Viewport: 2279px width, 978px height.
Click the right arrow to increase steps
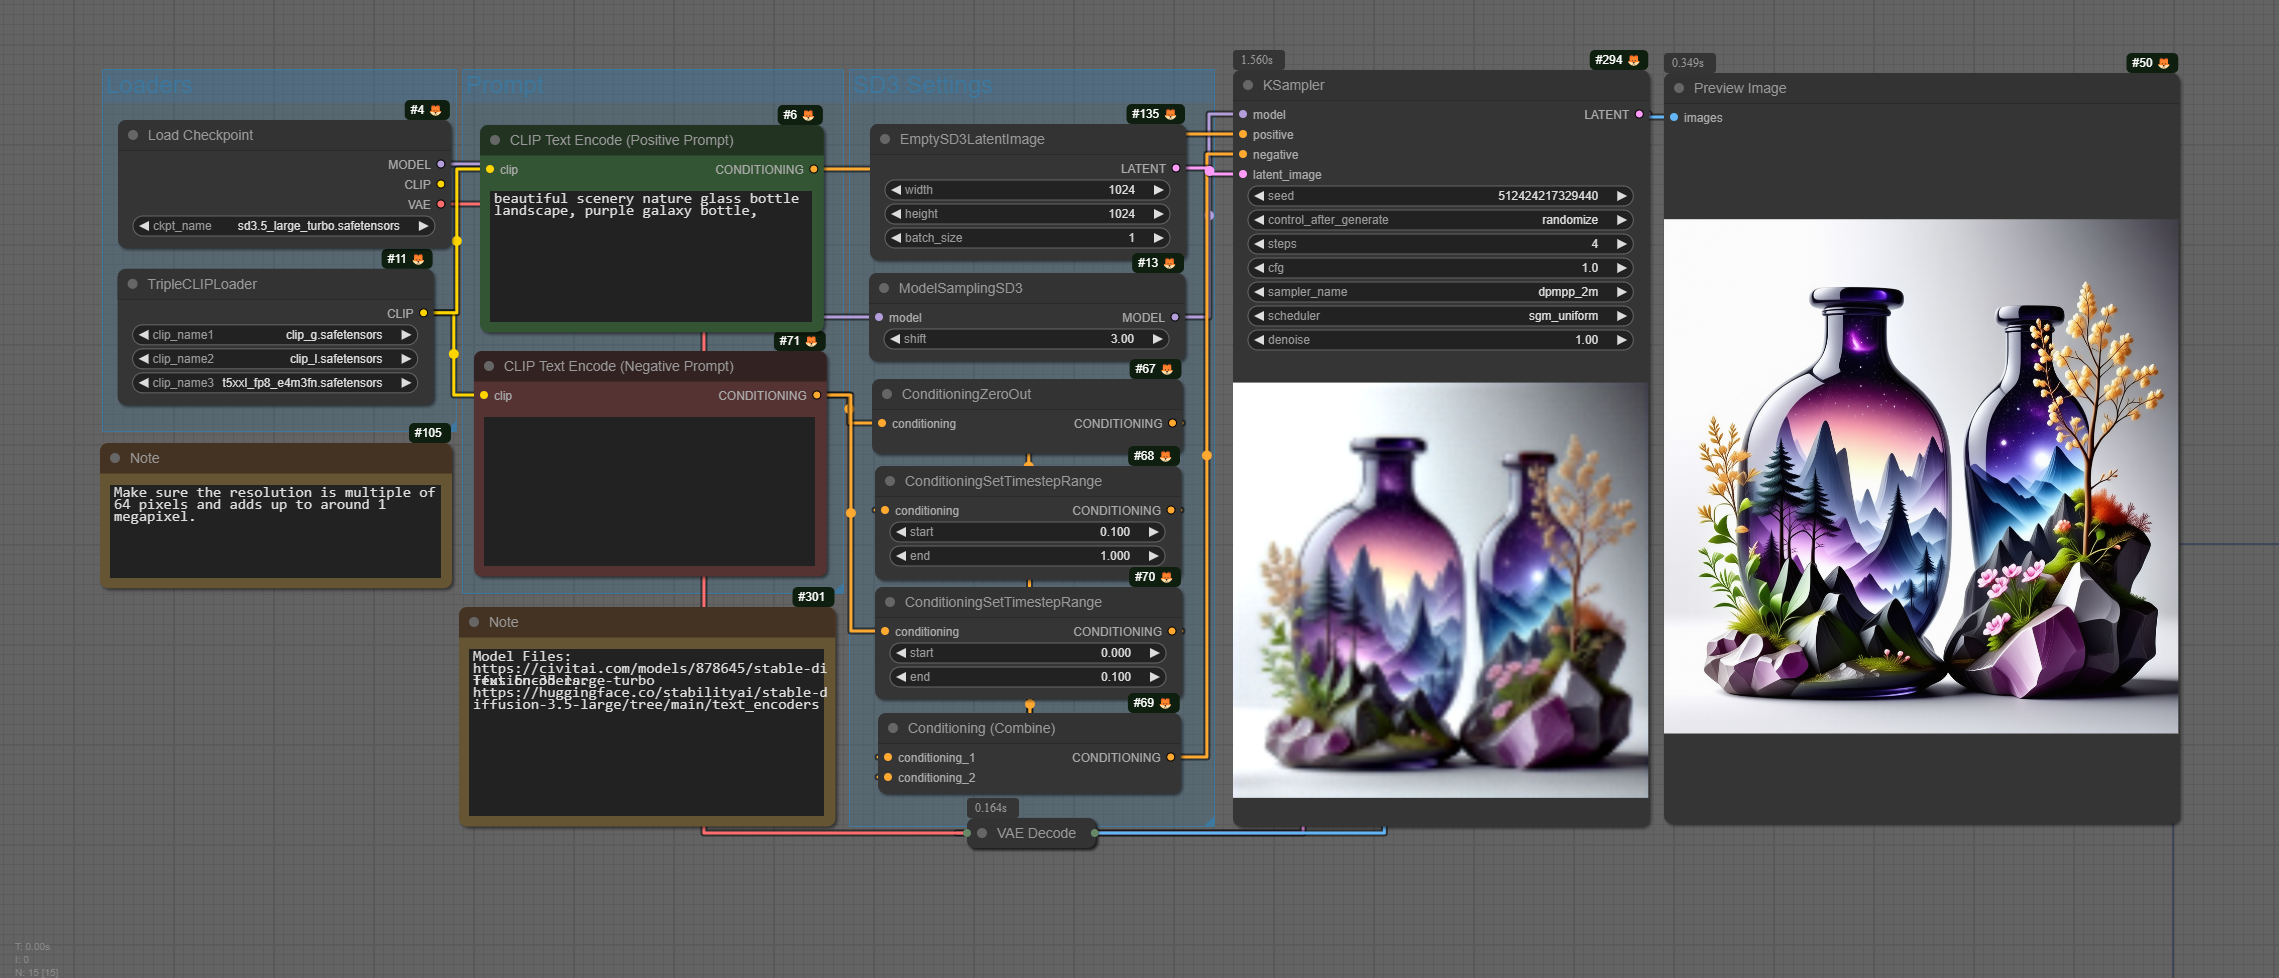(x=1621, y=244)
